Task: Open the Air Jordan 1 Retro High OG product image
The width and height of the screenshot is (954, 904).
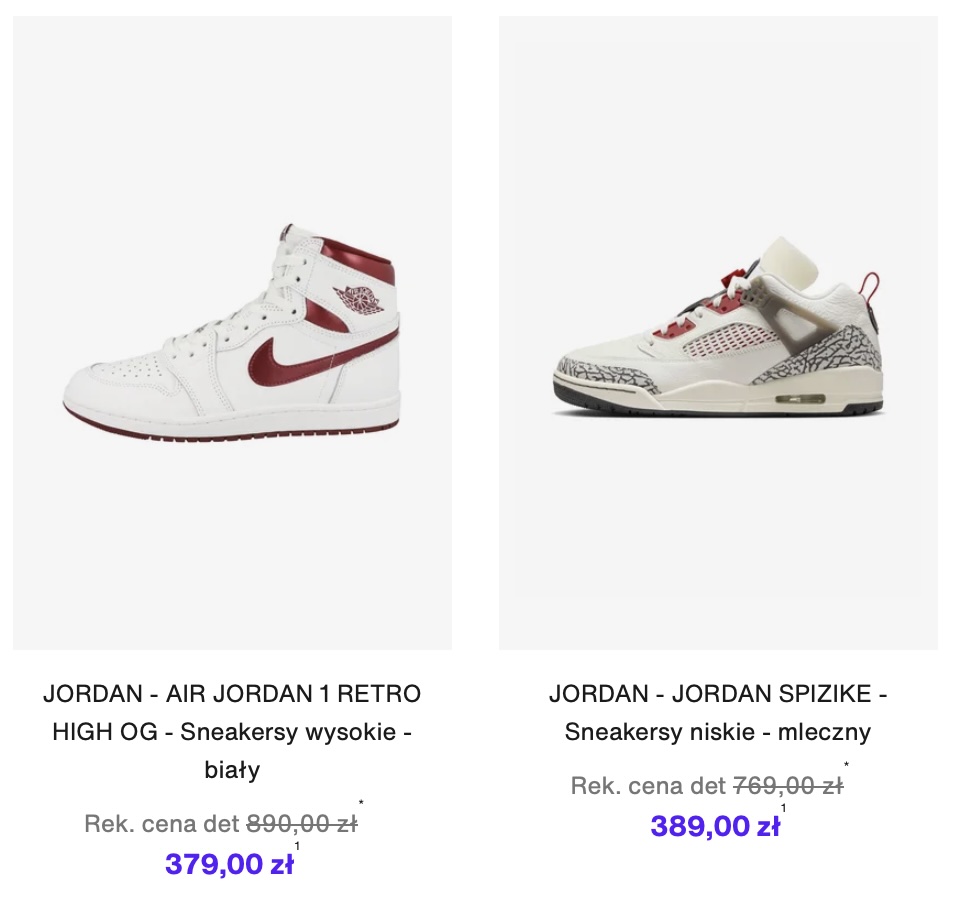Action: (232, 340)
